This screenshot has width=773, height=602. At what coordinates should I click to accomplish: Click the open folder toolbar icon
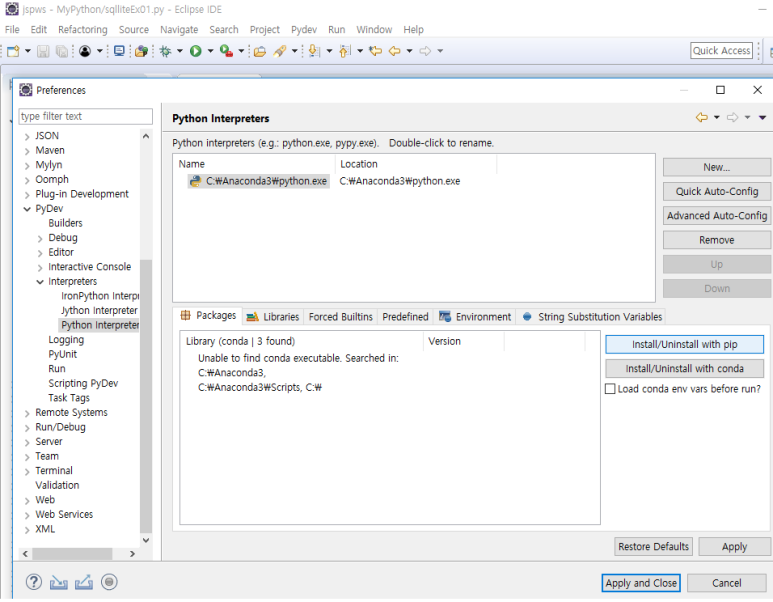tap(260, 51)
